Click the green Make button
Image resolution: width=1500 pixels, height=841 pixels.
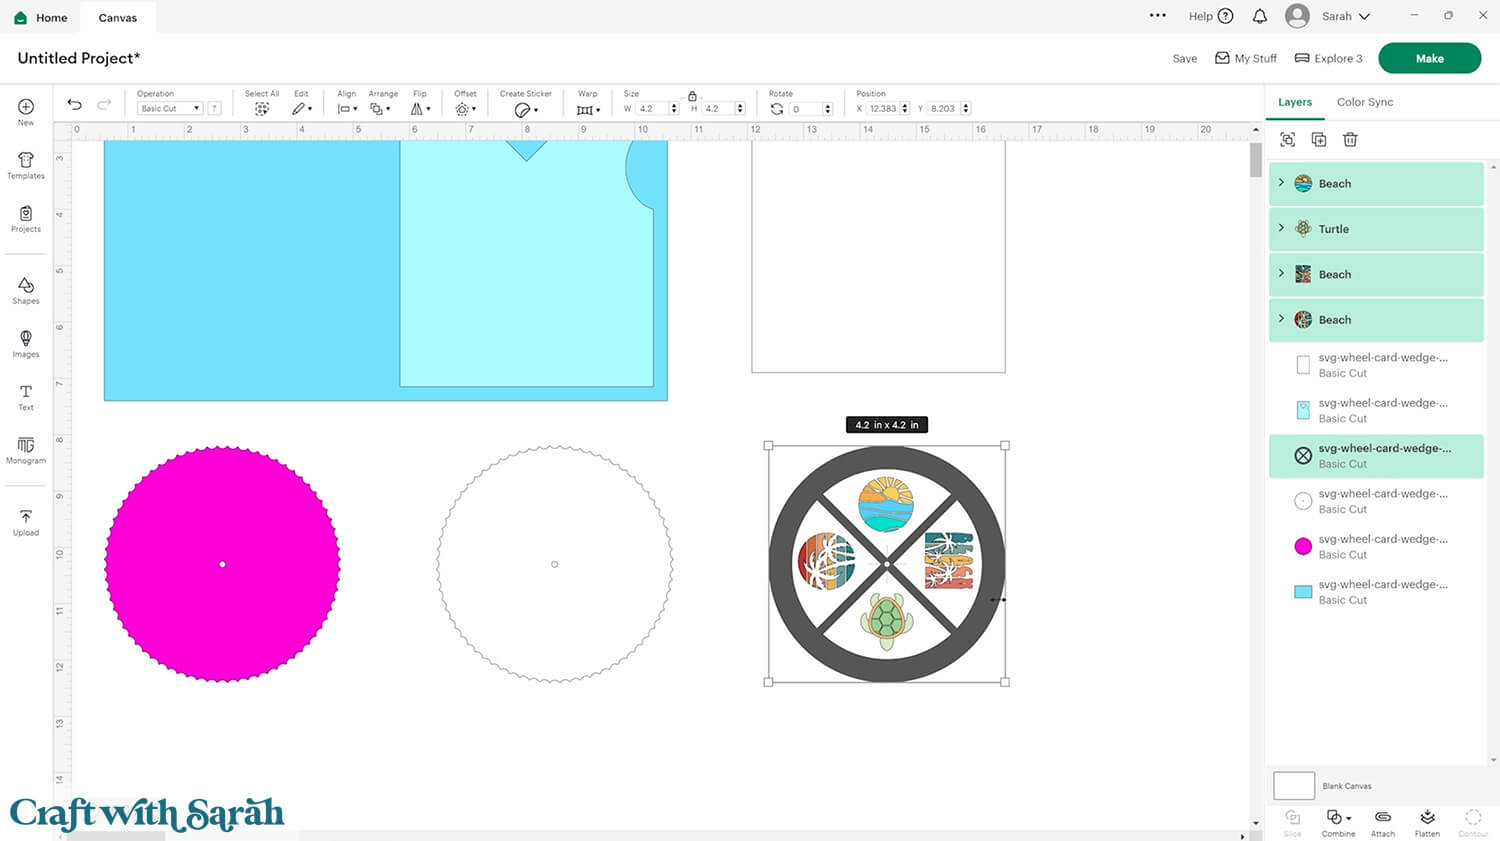tap(1429, 58)
